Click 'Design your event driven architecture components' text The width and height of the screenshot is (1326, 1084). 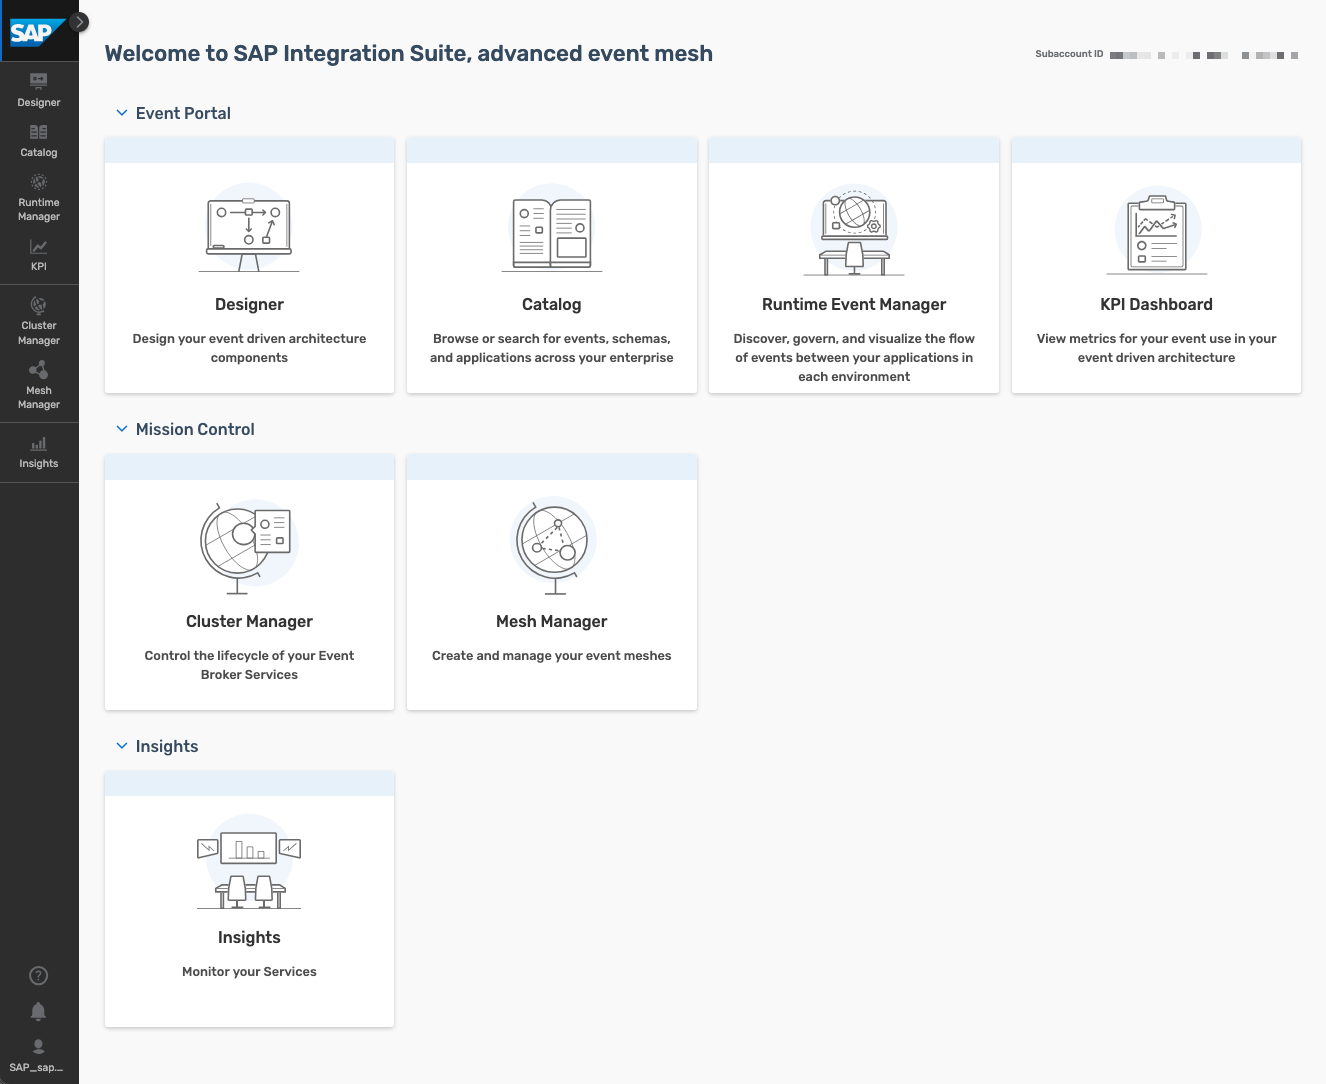point(249,348)
